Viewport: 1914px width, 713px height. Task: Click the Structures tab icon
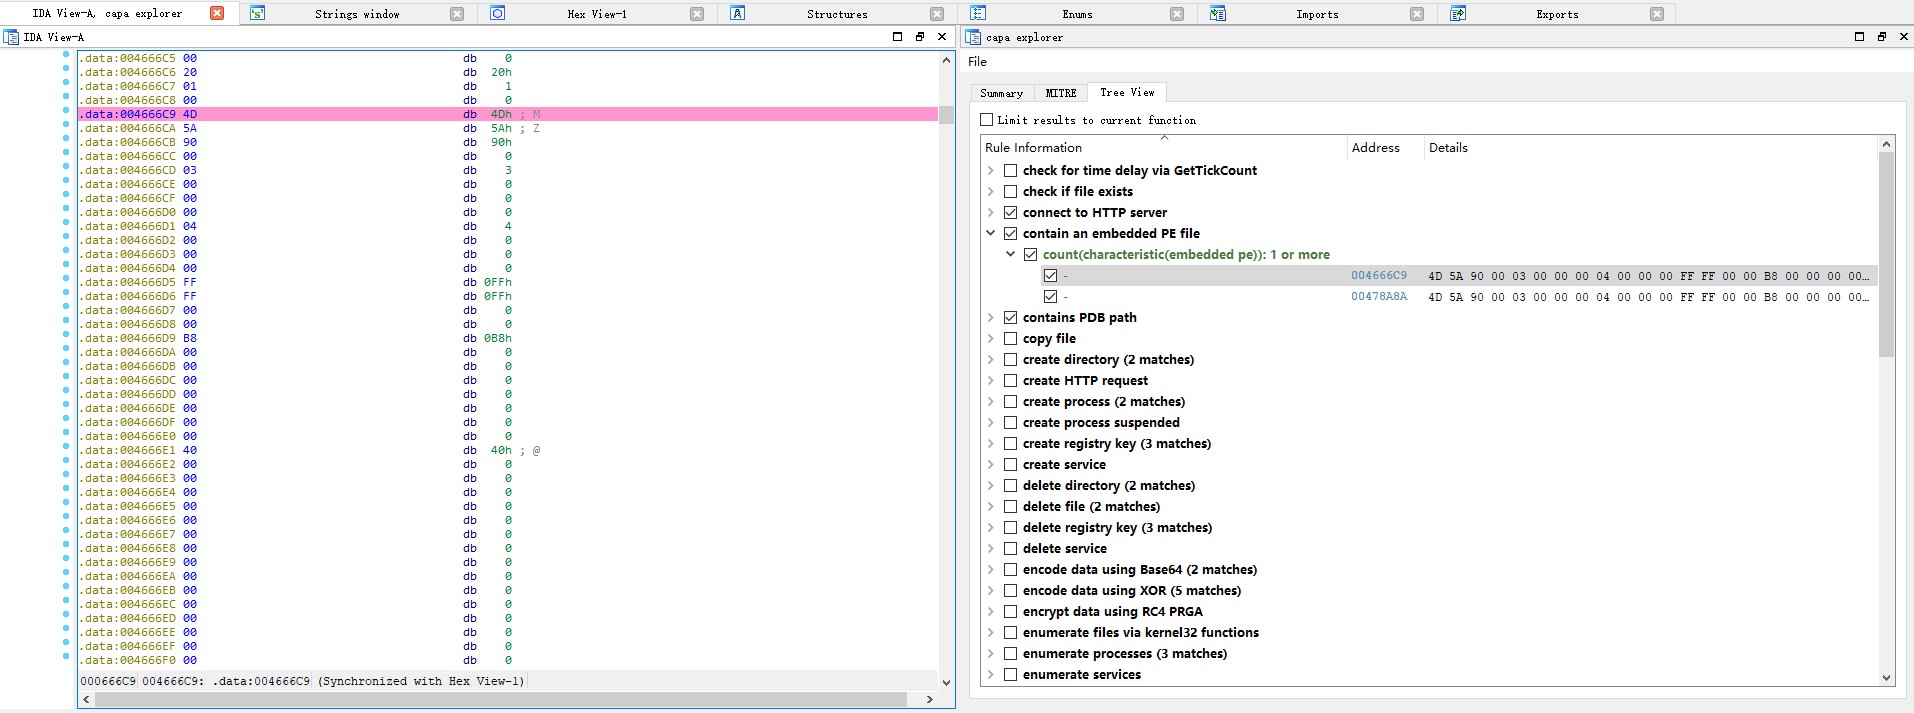[x=738, y=14]
